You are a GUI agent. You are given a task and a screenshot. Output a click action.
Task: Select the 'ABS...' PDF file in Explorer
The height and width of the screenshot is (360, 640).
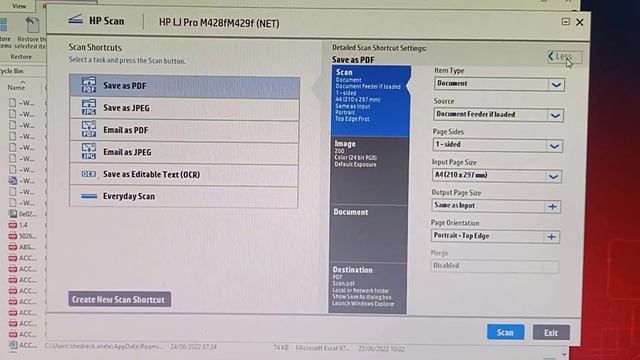point(22,247)
